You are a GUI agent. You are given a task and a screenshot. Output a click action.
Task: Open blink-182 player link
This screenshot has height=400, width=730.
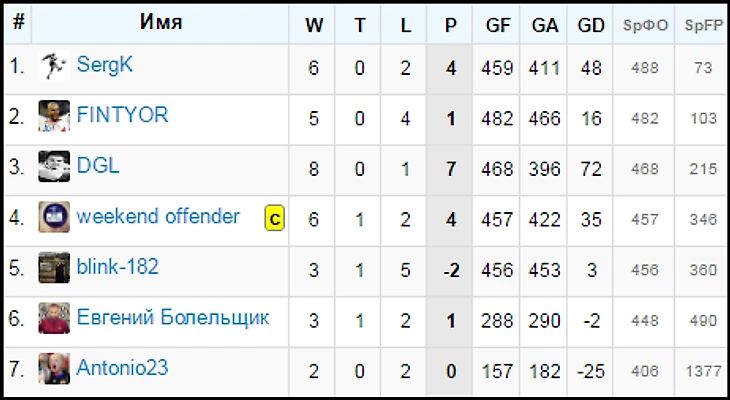click(117, 267)
